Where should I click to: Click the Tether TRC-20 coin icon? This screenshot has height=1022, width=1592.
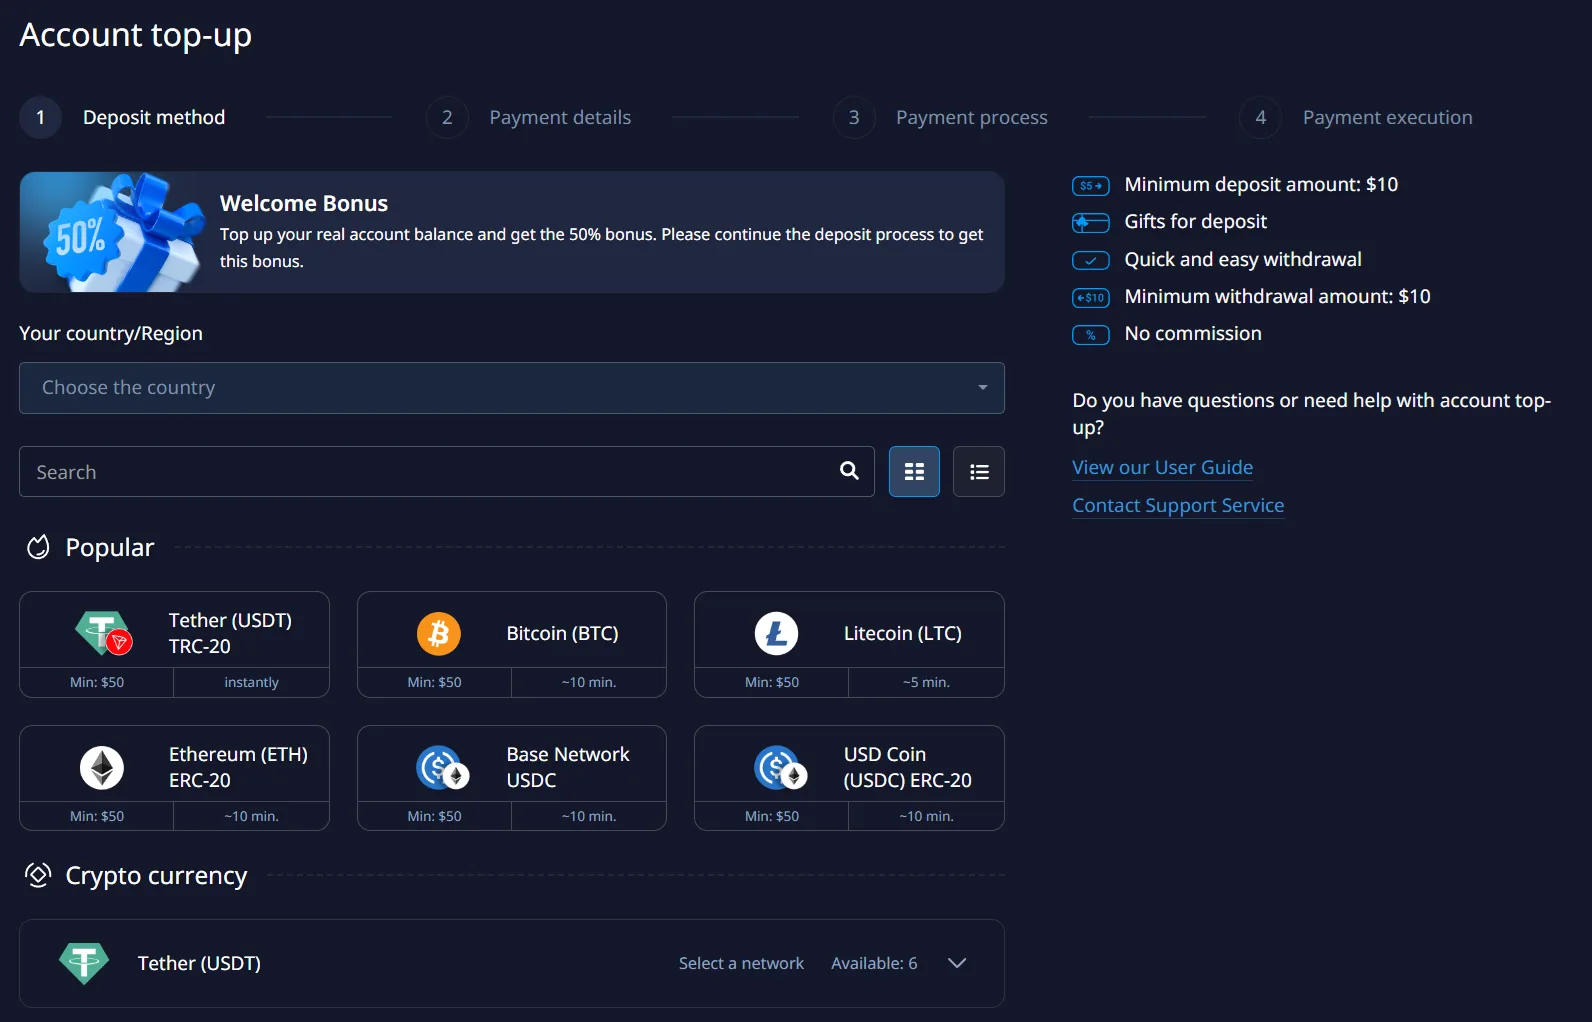click(103, 633)
